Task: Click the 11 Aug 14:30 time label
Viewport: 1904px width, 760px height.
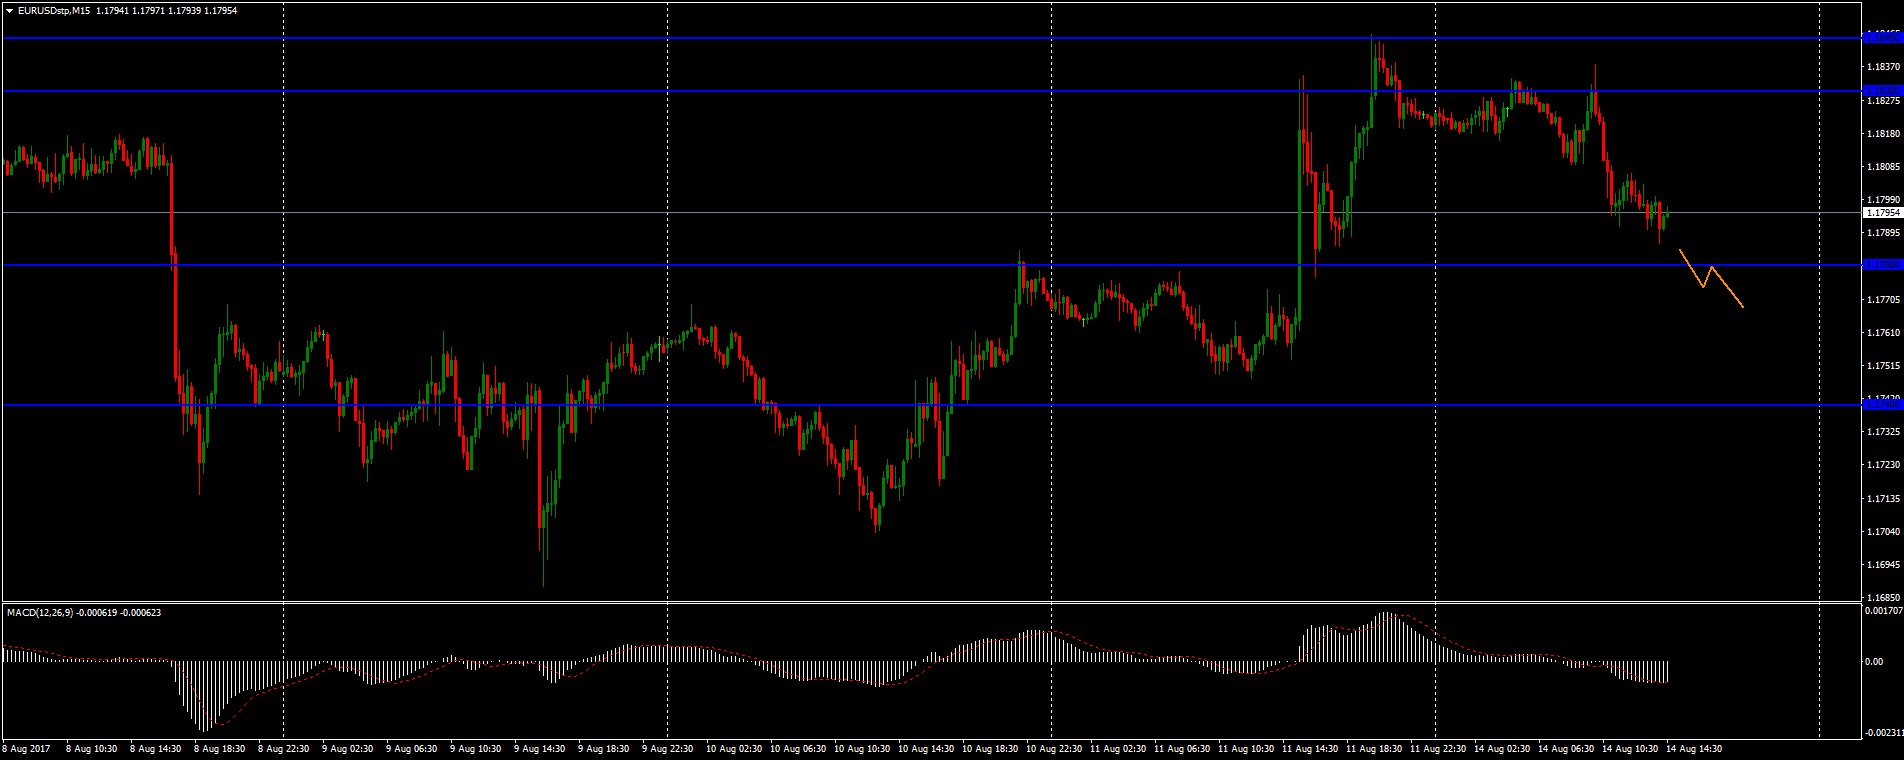Action: pyautogui.click(x=1310, y=748)
